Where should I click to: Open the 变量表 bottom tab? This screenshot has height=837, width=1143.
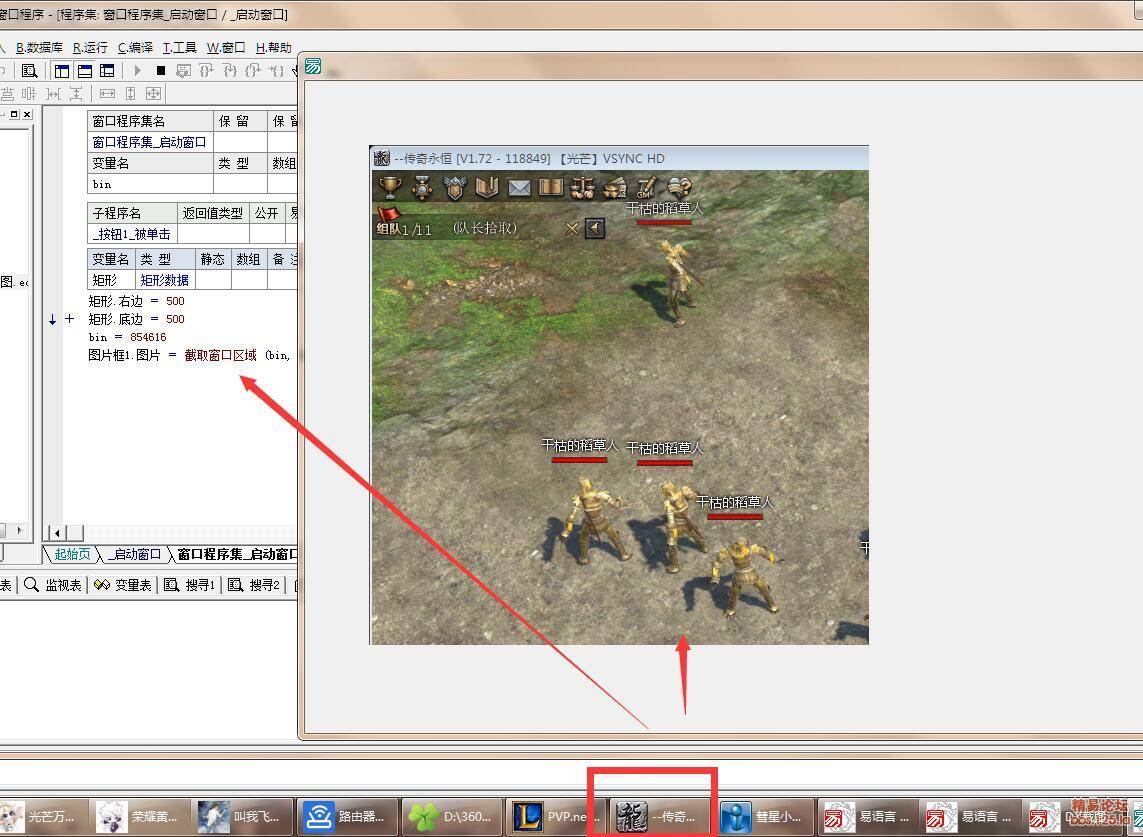coord(123,585)
